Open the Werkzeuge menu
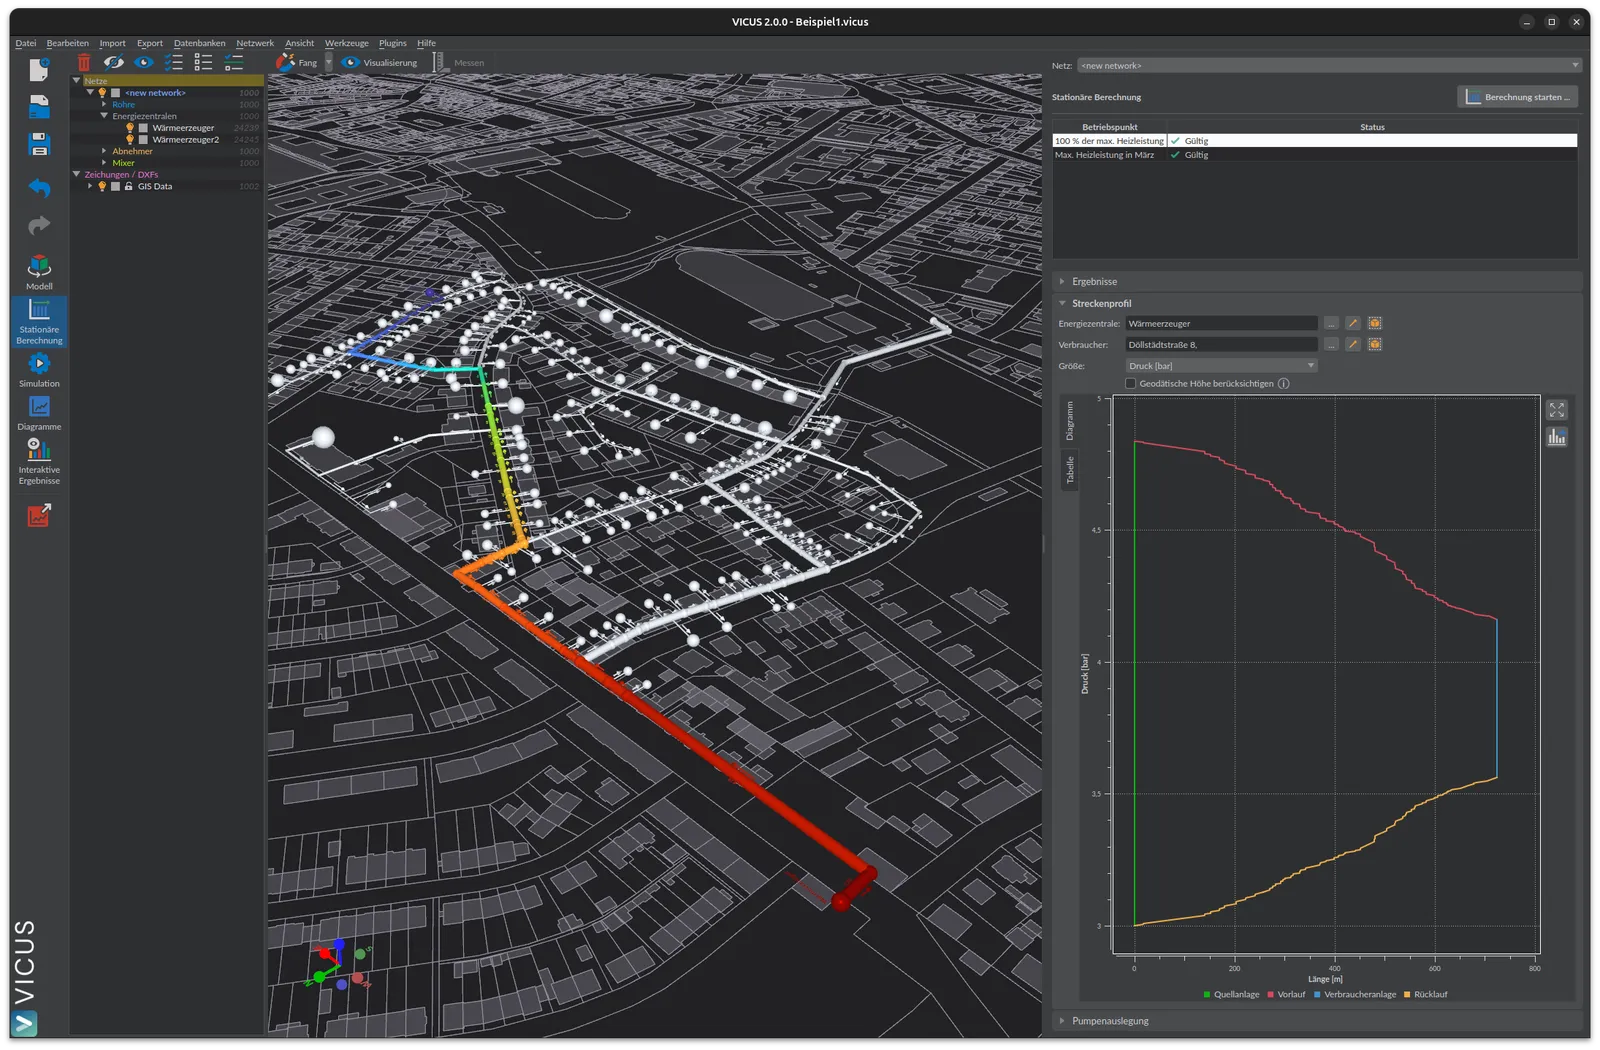The image size is (1600, 1050). pyautogui.click(x=346, y=43)
